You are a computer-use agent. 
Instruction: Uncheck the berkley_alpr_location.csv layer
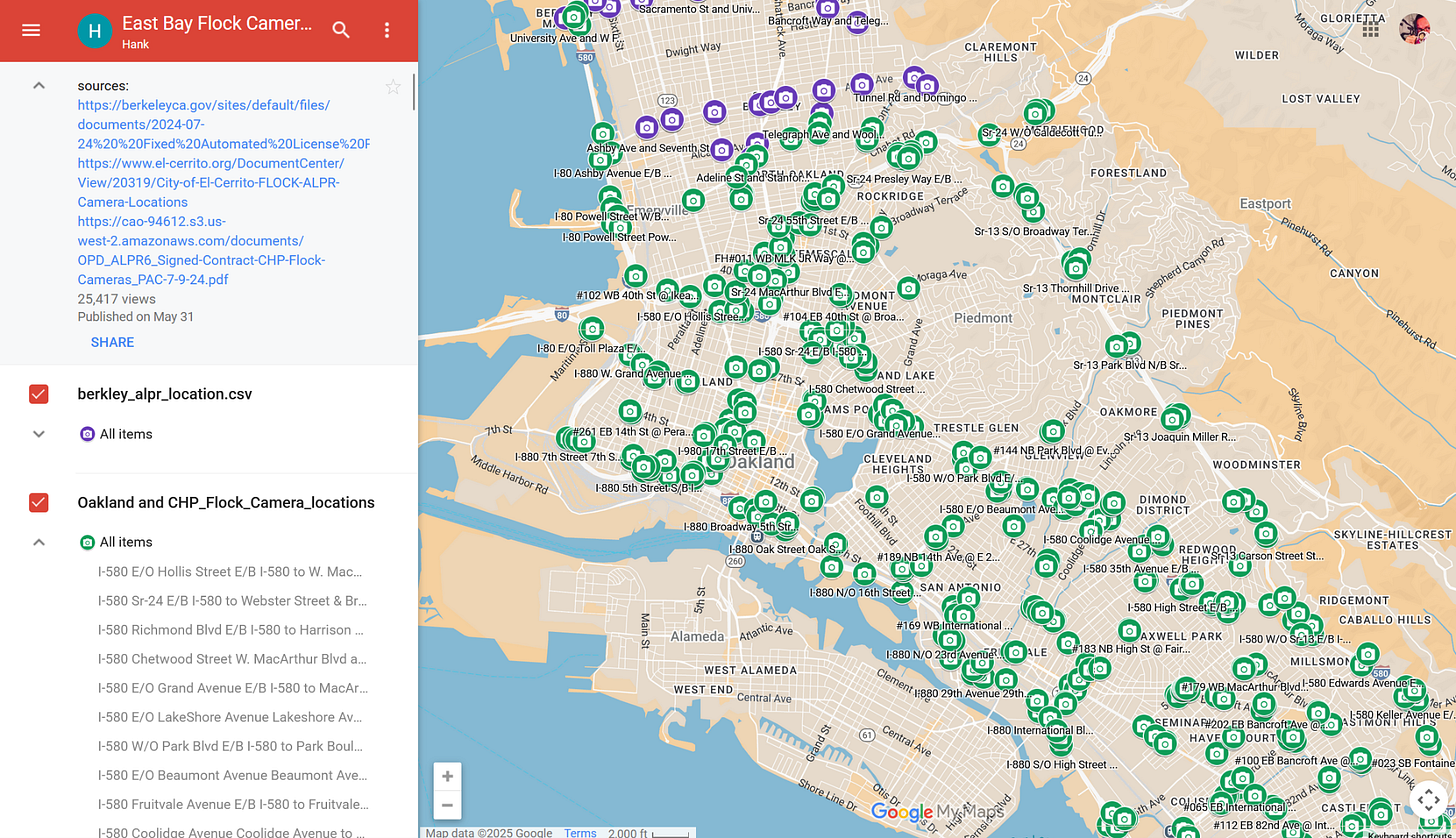click(38, 394)
